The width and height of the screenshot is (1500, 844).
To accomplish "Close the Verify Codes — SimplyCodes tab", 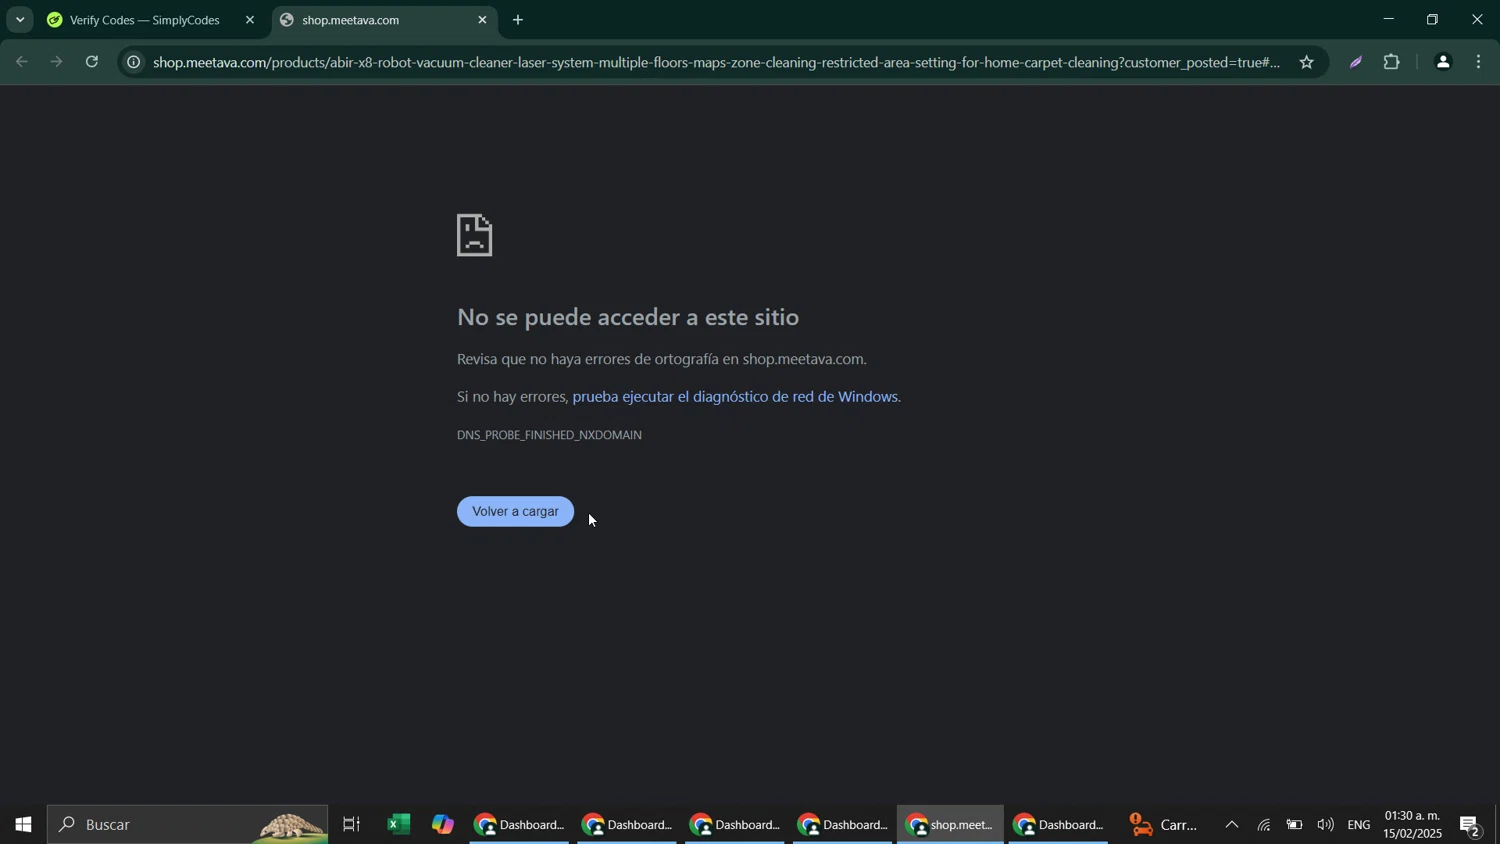I will tap(250, 20).
